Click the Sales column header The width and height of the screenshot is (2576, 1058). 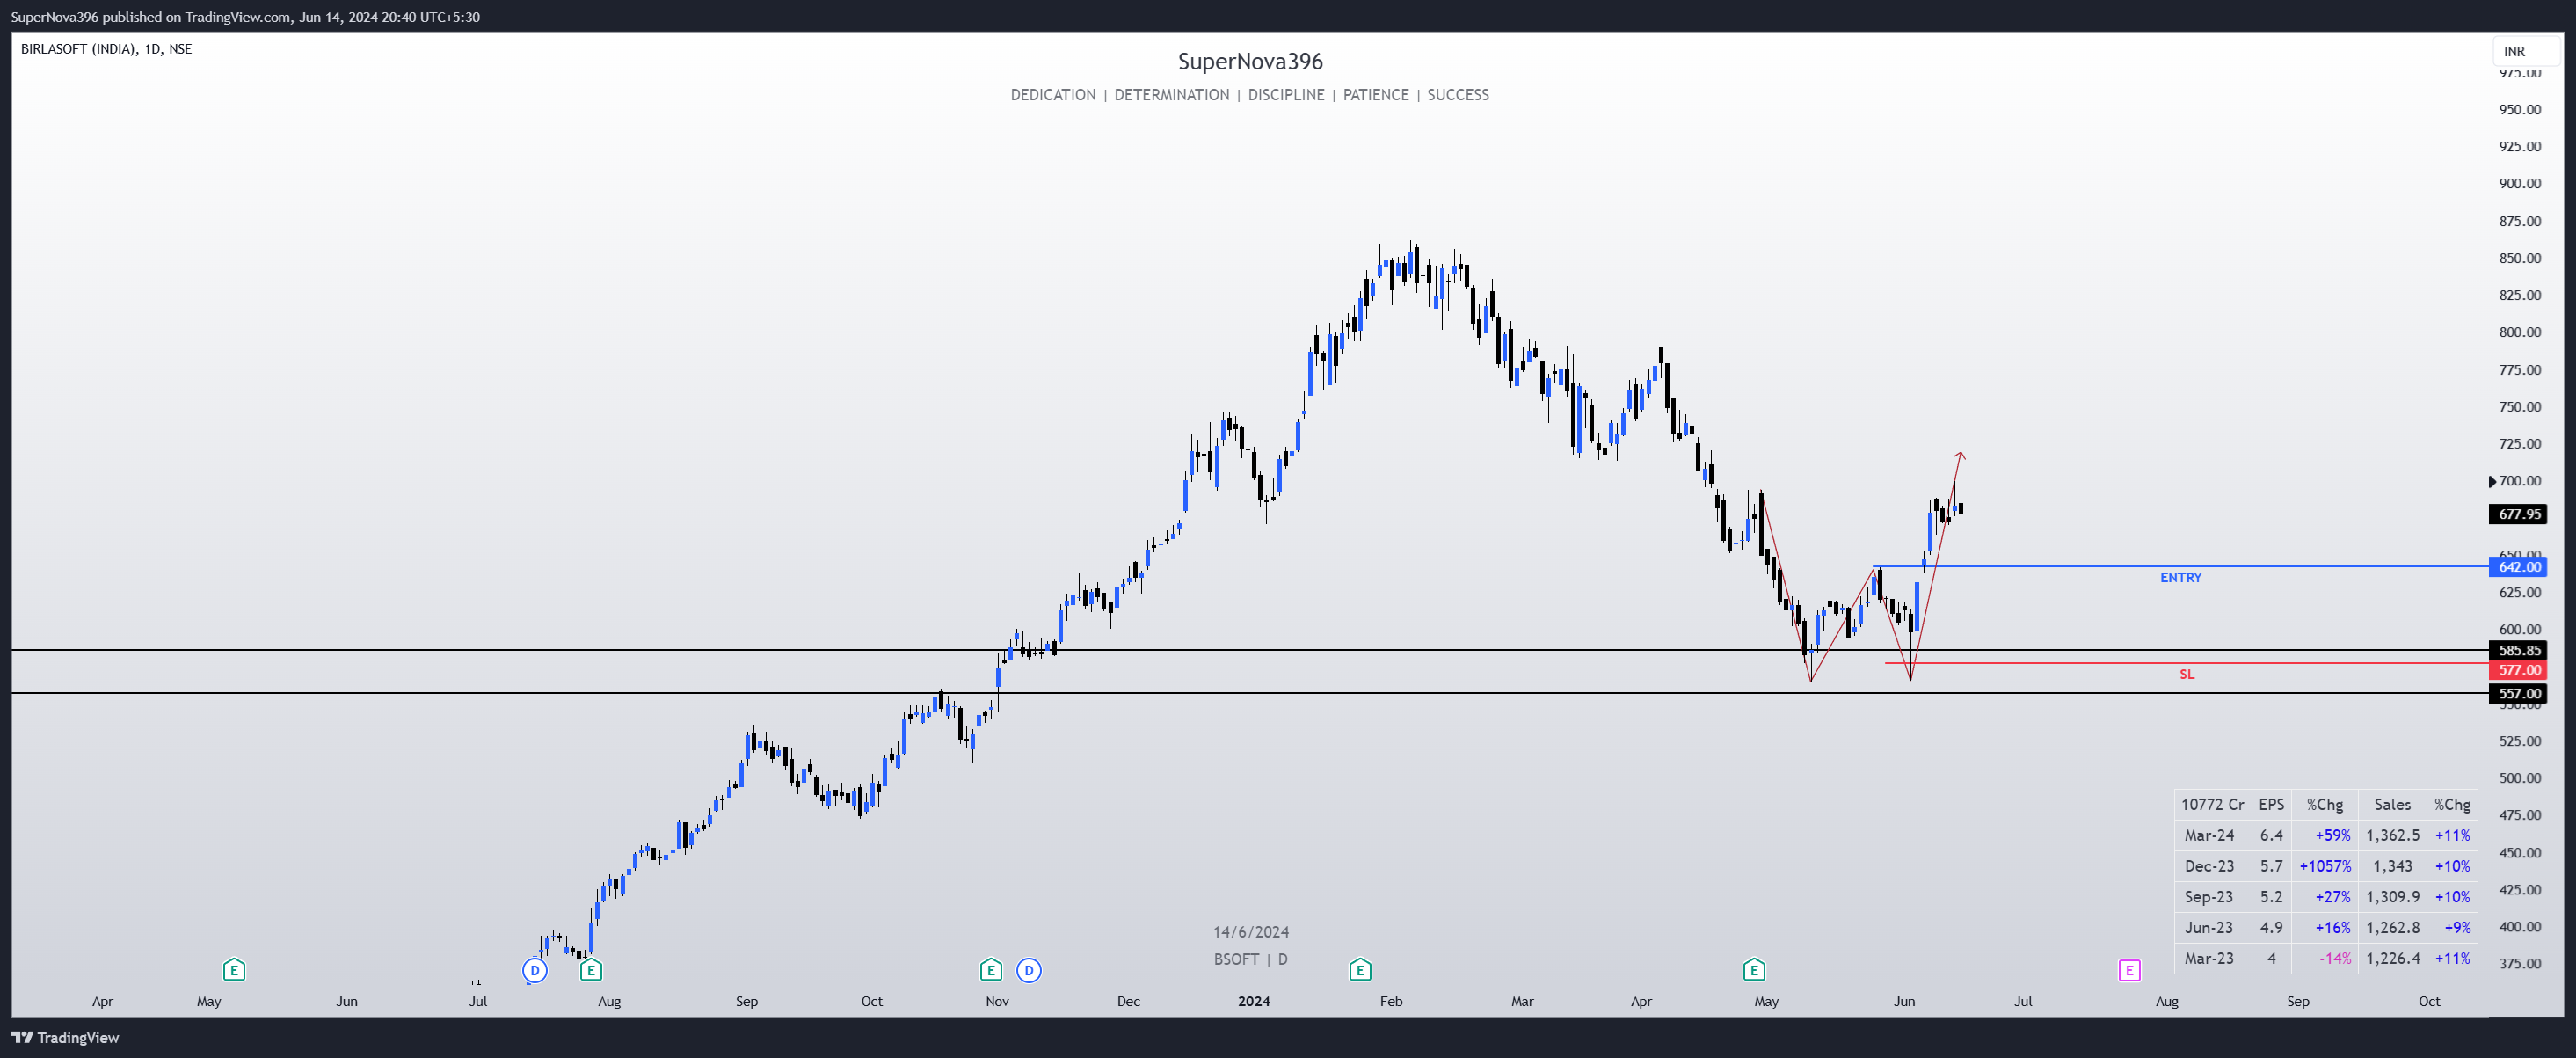[x=2392, y=805]
